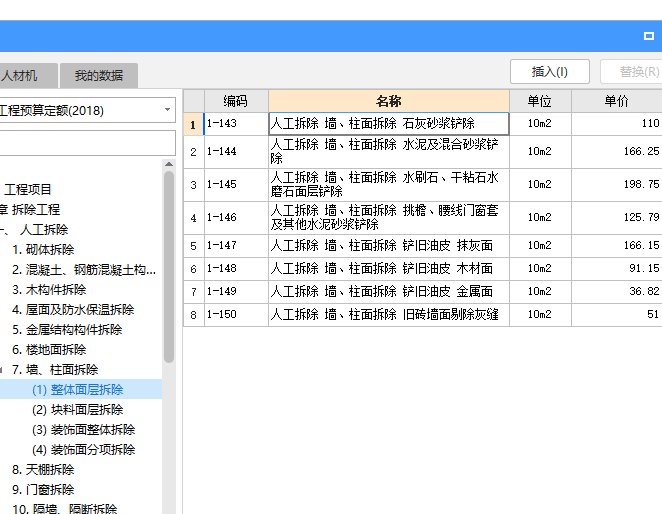The image size is (662, 514).
Task: Click code cell 1-148
Action: [236, 269]
